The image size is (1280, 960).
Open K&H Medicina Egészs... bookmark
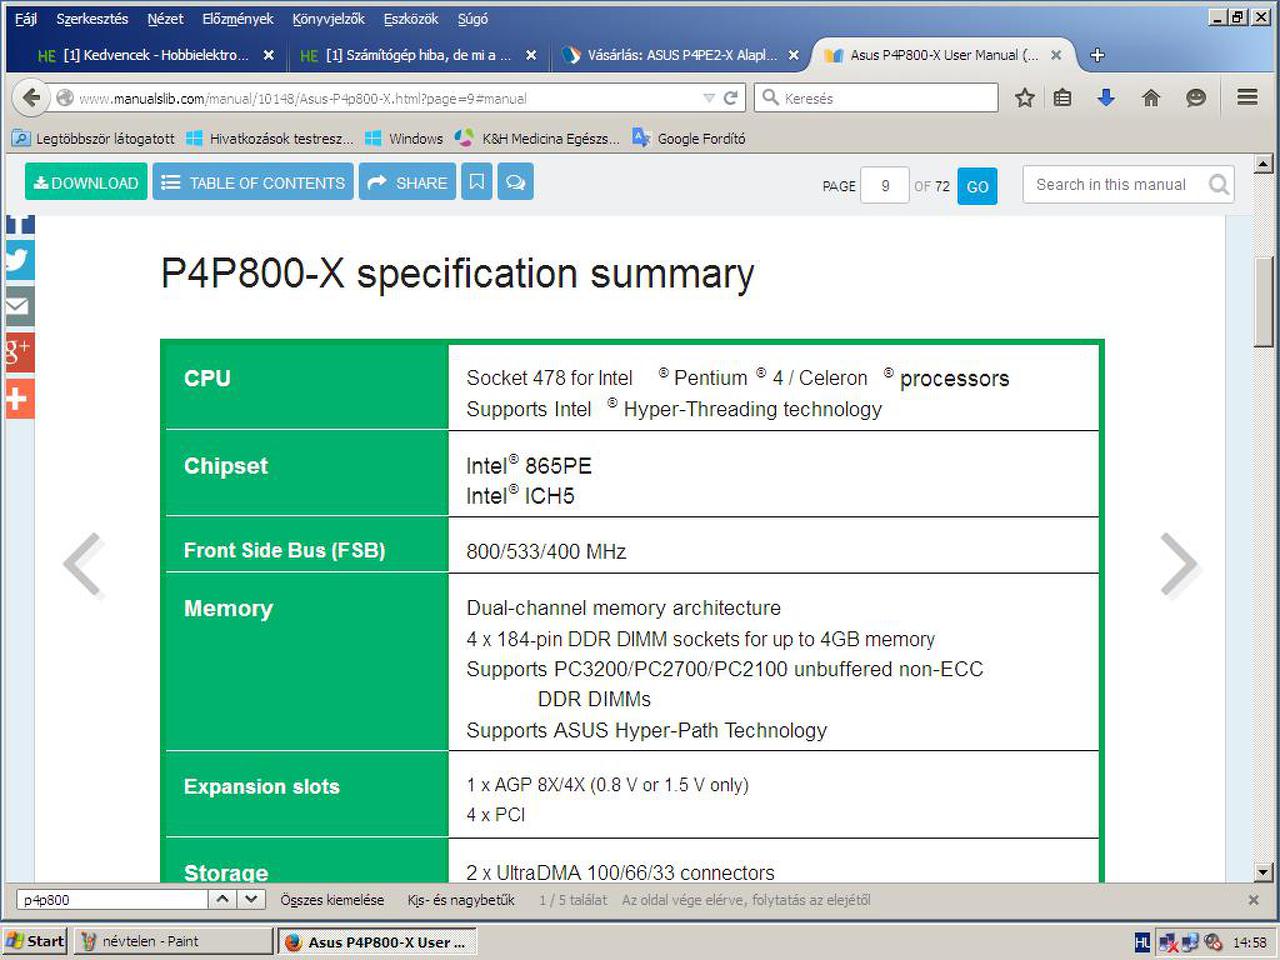click(537, 138)
